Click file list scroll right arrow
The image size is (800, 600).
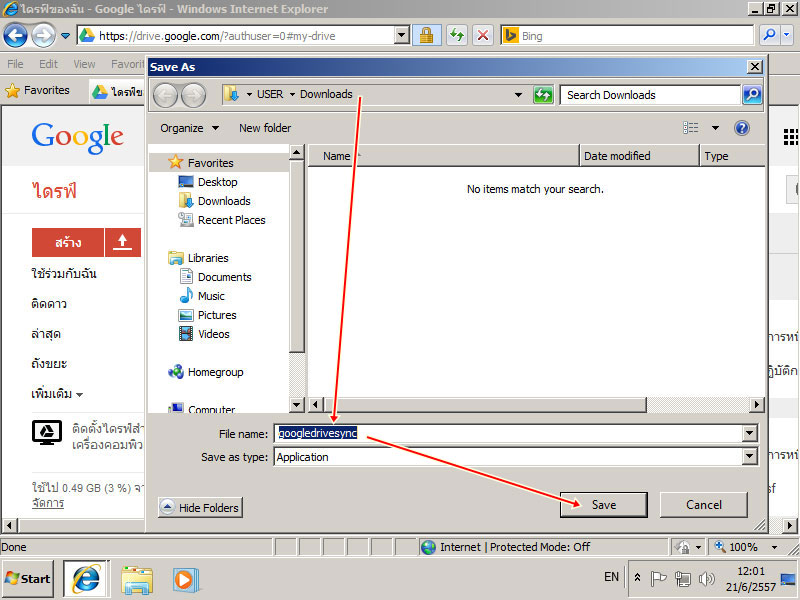click(x=757, y=405)
